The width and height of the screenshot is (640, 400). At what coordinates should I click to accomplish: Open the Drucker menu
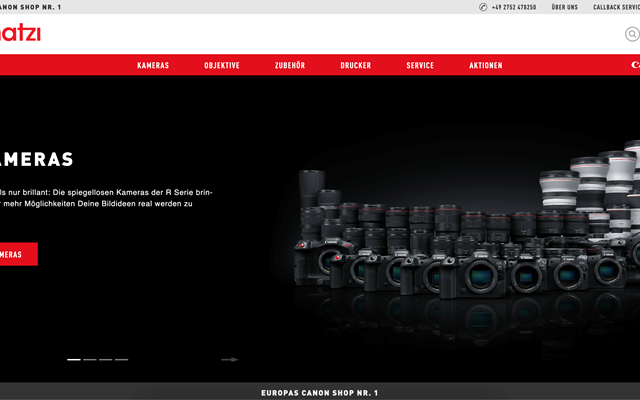pos(356,65)
